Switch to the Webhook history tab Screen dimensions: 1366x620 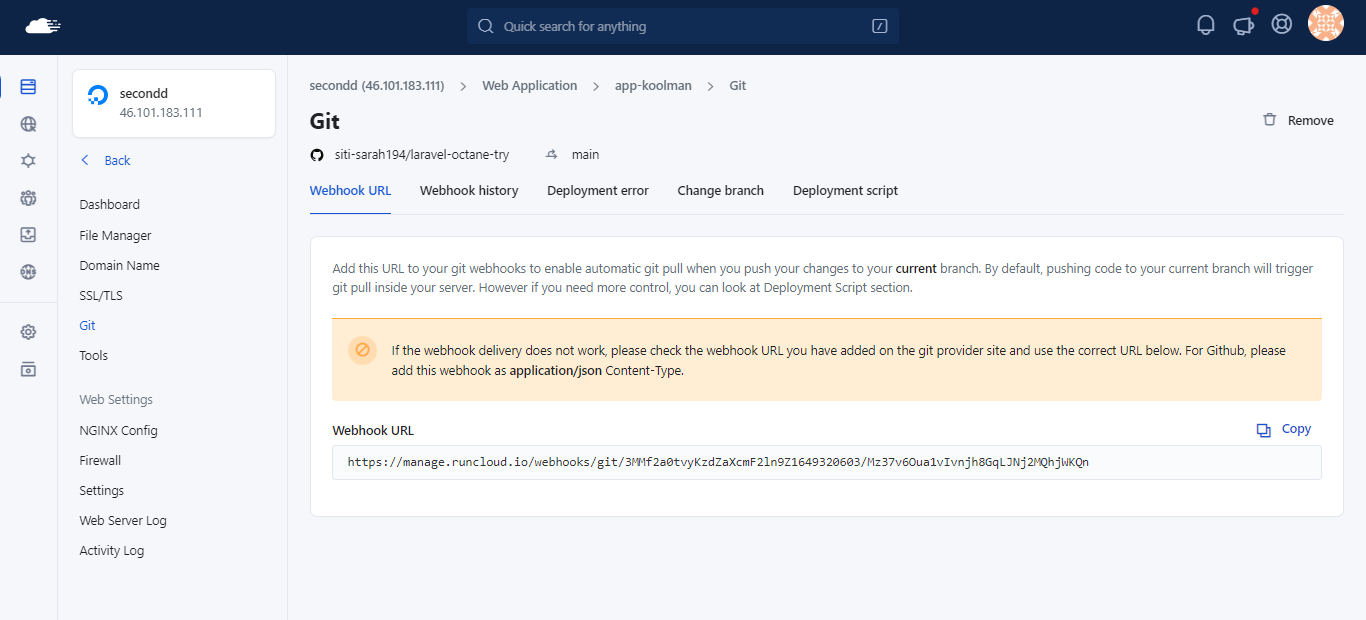pyautogui.click(x=469, y=191)
